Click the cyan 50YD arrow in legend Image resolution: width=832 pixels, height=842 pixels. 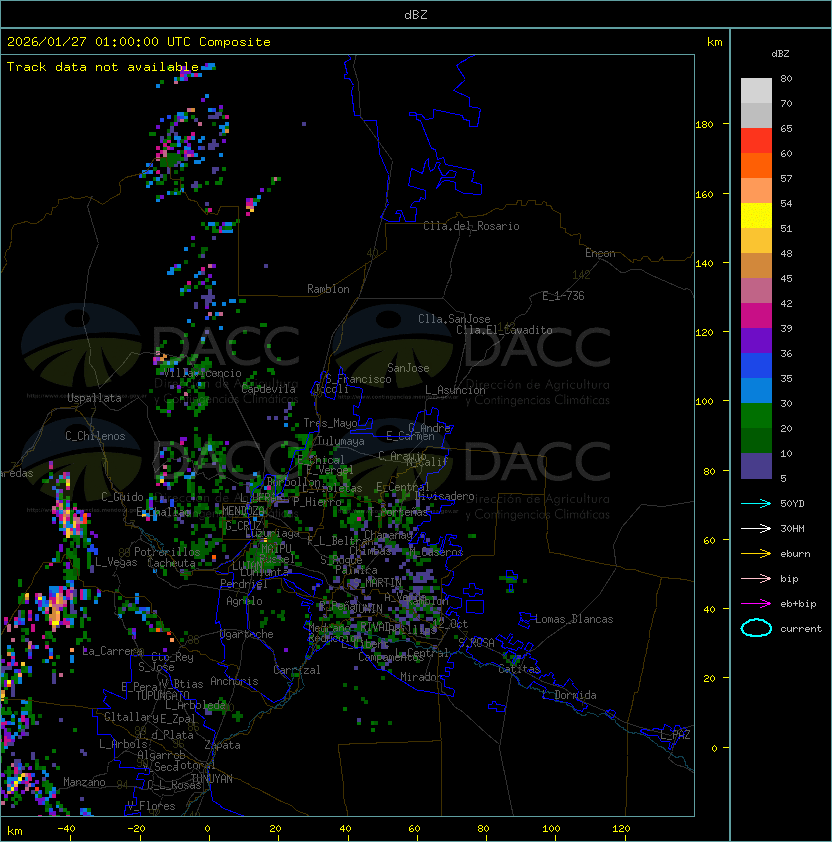click(756, 503)
